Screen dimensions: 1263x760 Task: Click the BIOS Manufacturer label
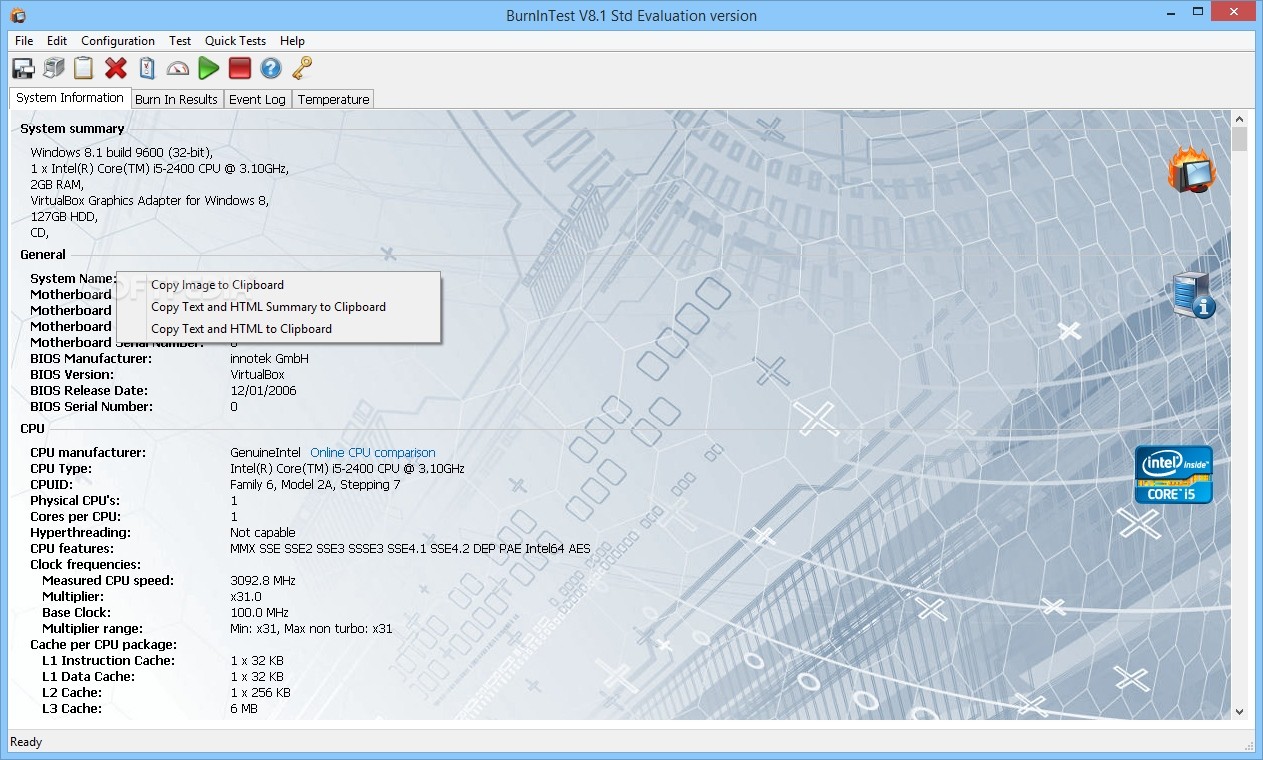91,359
